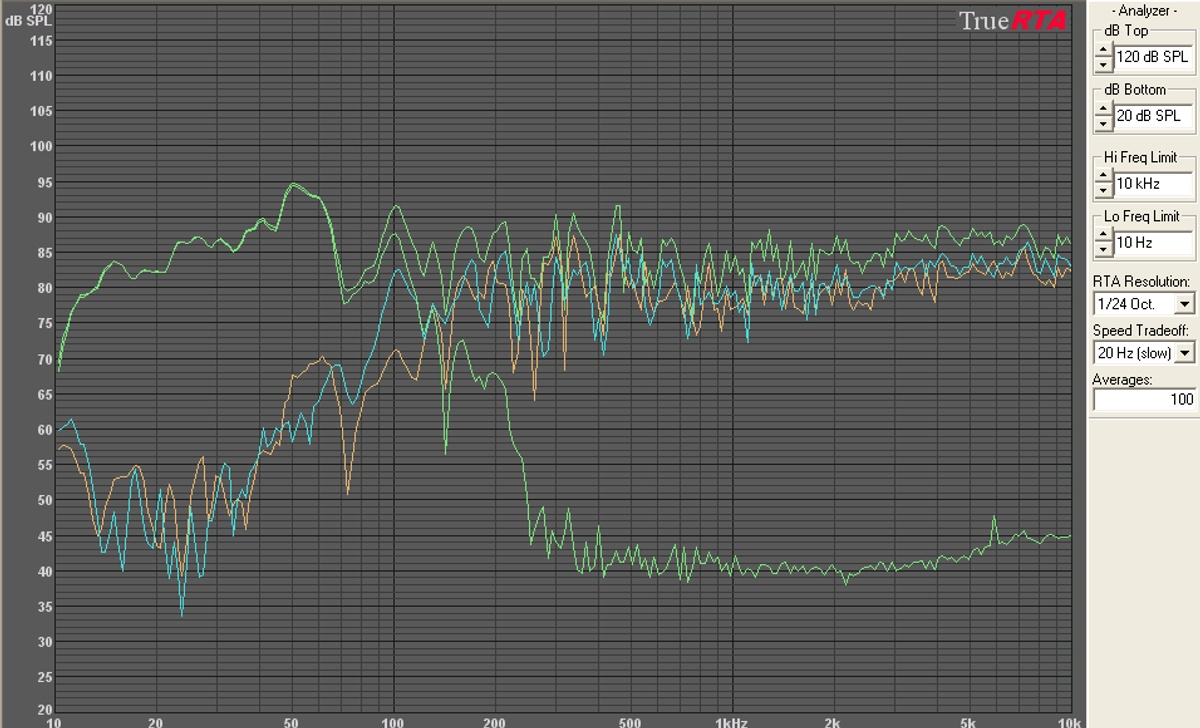
Task: Click the 10 Hz Lo Freq field
Action: (1151, 243)
